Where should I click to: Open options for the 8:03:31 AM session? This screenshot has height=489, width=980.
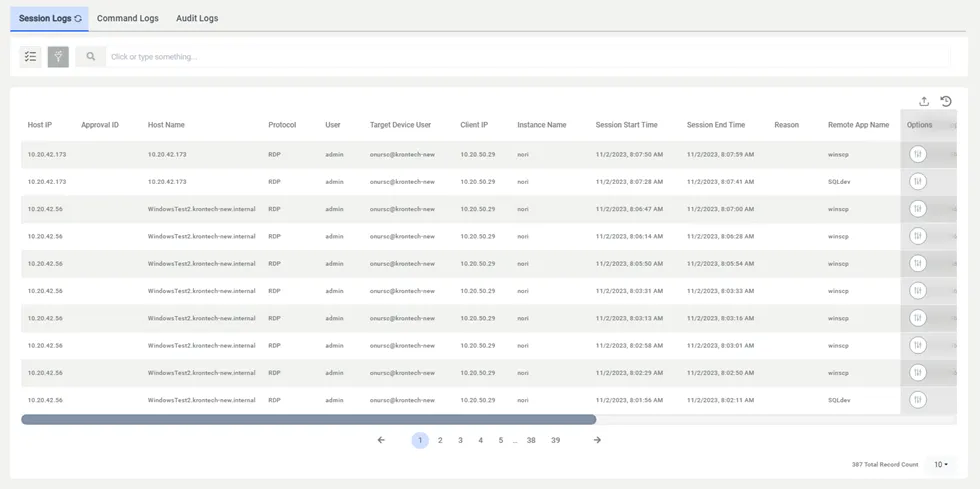tap(918, 291)
